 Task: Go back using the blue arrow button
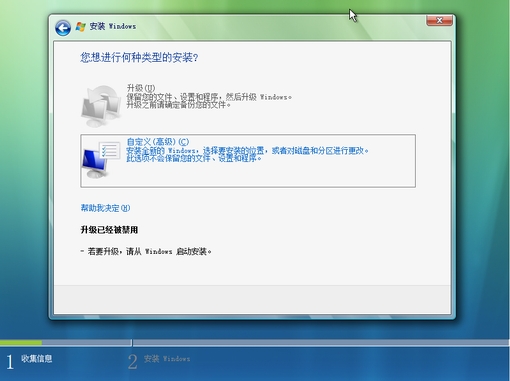[x=63, y=28]
